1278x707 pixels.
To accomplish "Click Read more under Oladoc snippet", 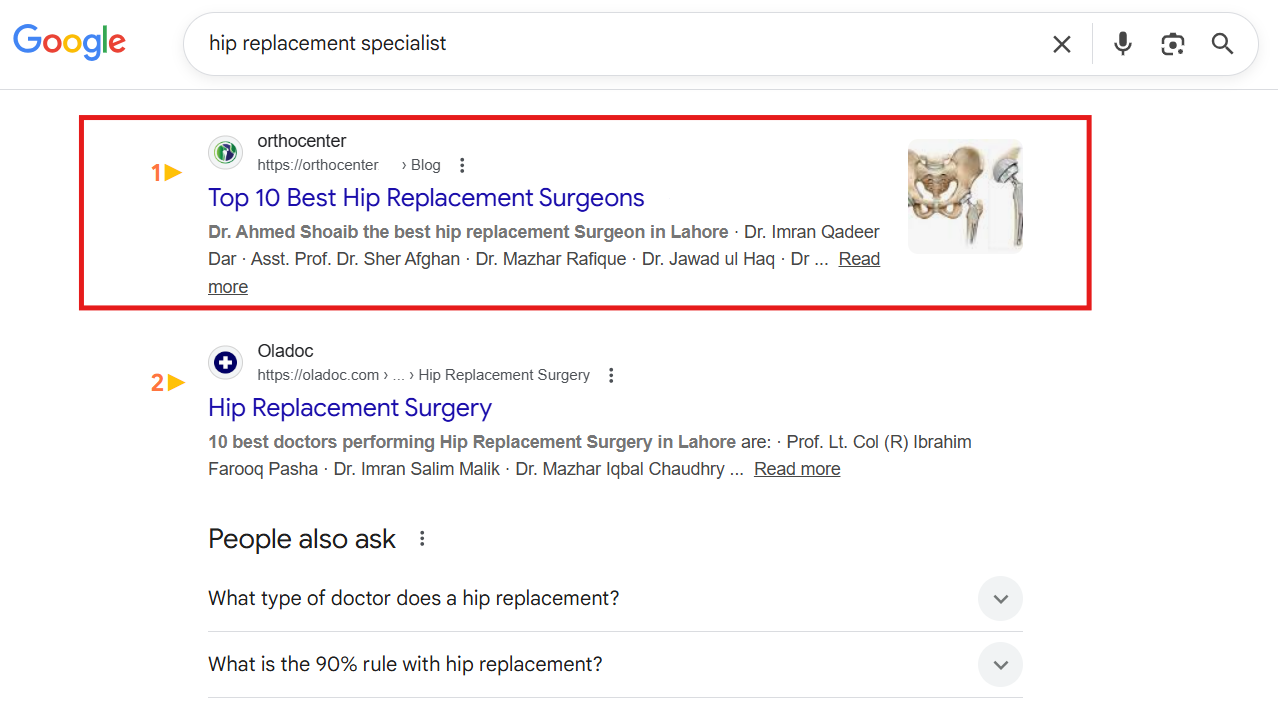I will [x=797, y=469].
